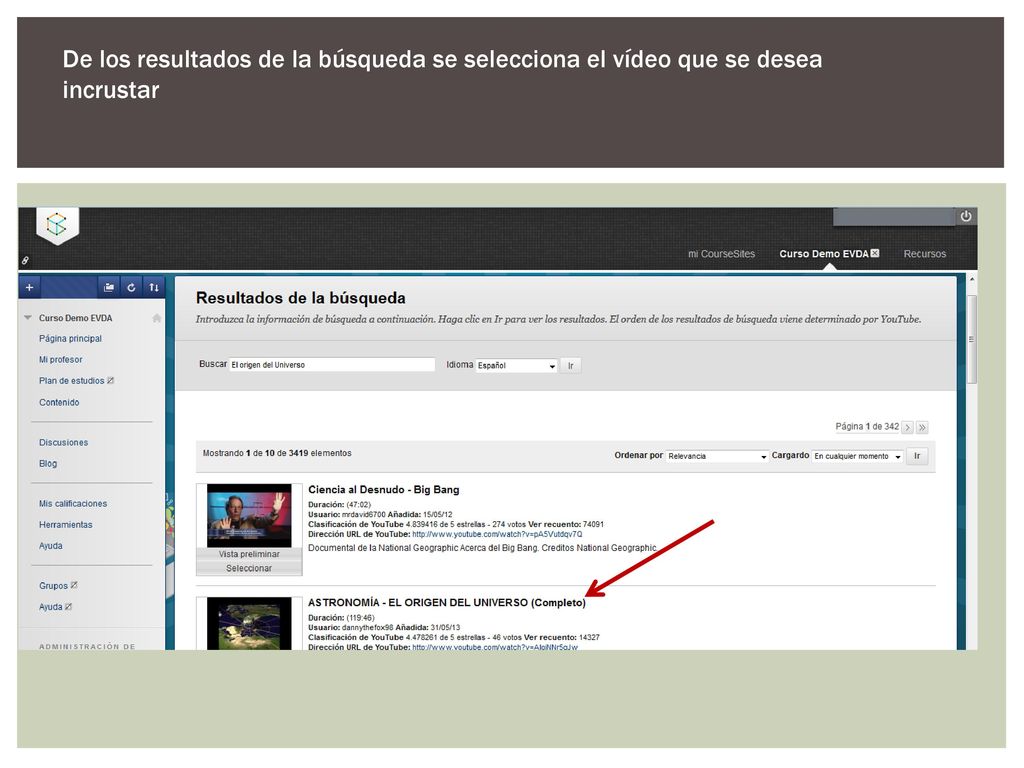Screen dimensions: 1024x768
Task: Click title 'Ciencia al Desnudo - Big Bang'
Action: 383,490
